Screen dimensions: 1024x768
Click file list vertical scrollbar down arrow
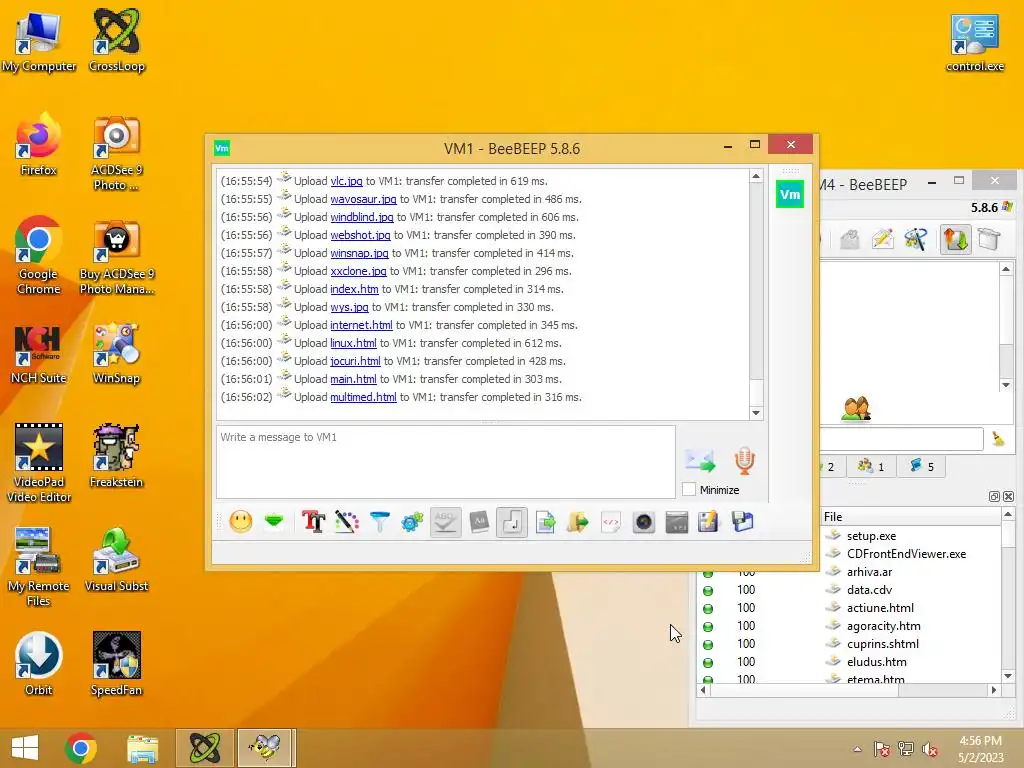1008,676
